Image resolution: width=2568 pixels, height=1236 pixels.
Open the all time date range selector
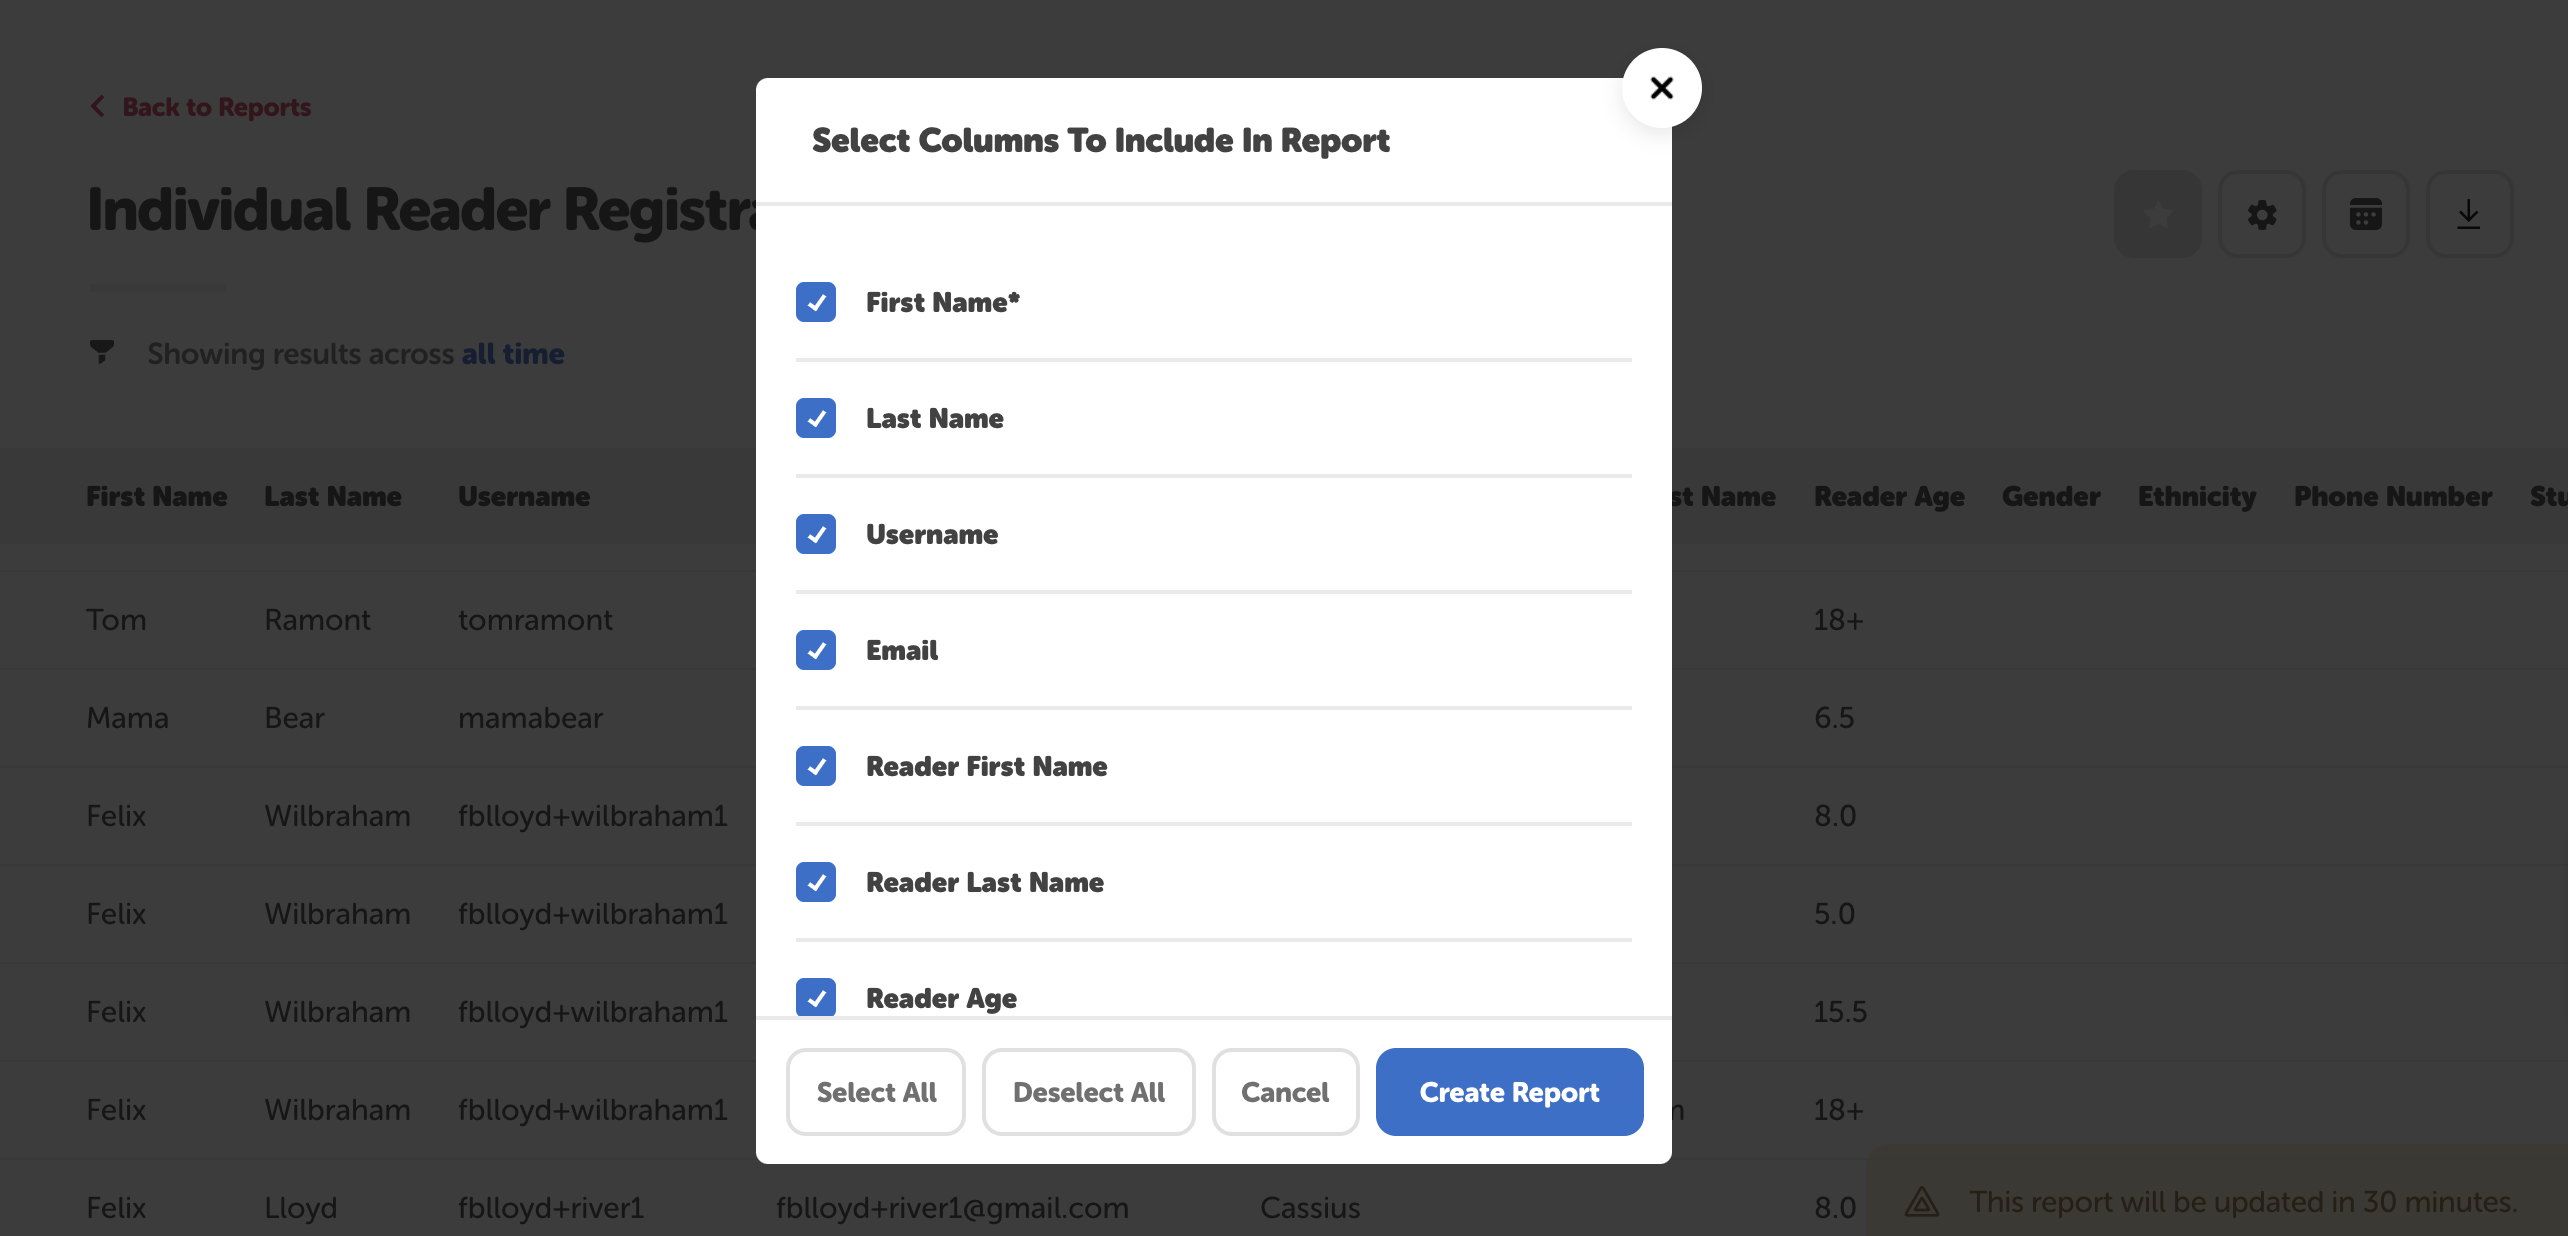(512, 353)
